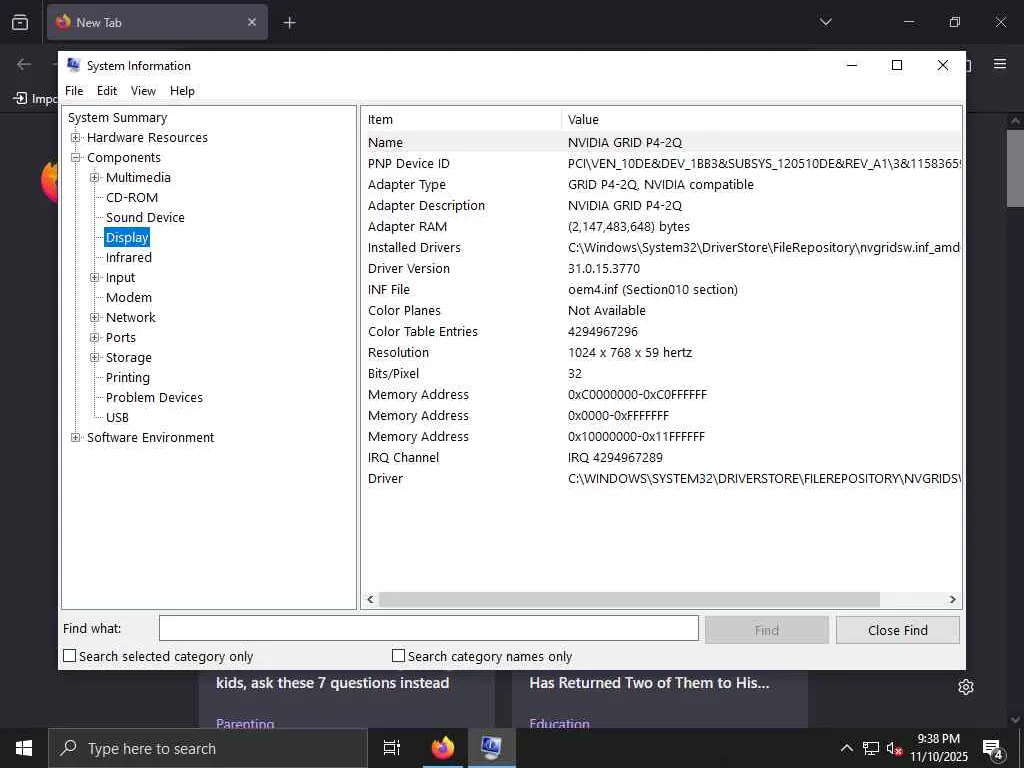Screen dimensions: 1024x768
Task: Click Firefox page vertical scrollbar thumb
Action: [1016, 168]
